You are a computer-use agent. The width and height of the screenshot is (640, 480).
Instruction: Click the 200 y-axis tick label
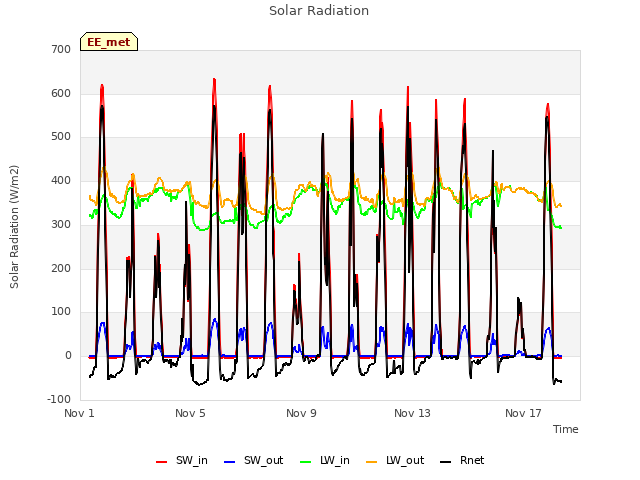point(61,268)
